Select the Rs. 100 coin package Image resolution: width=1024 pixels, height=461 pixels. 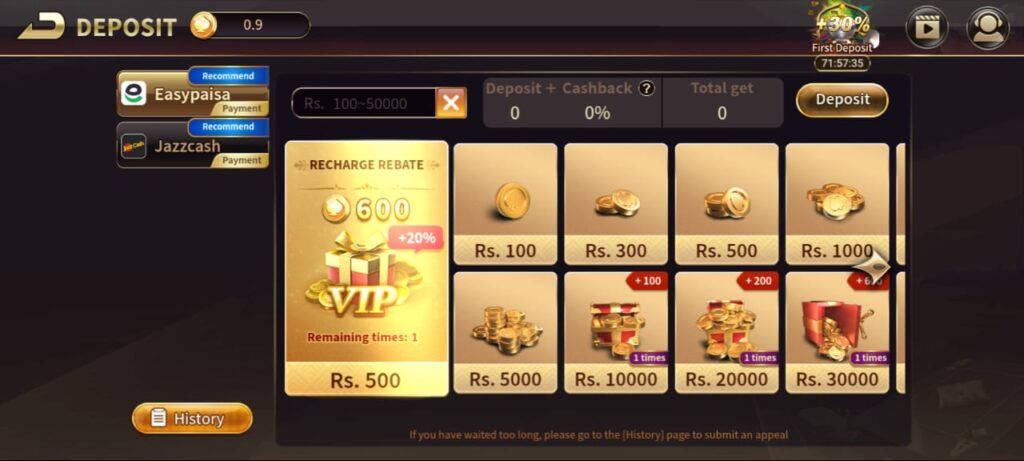505,204
